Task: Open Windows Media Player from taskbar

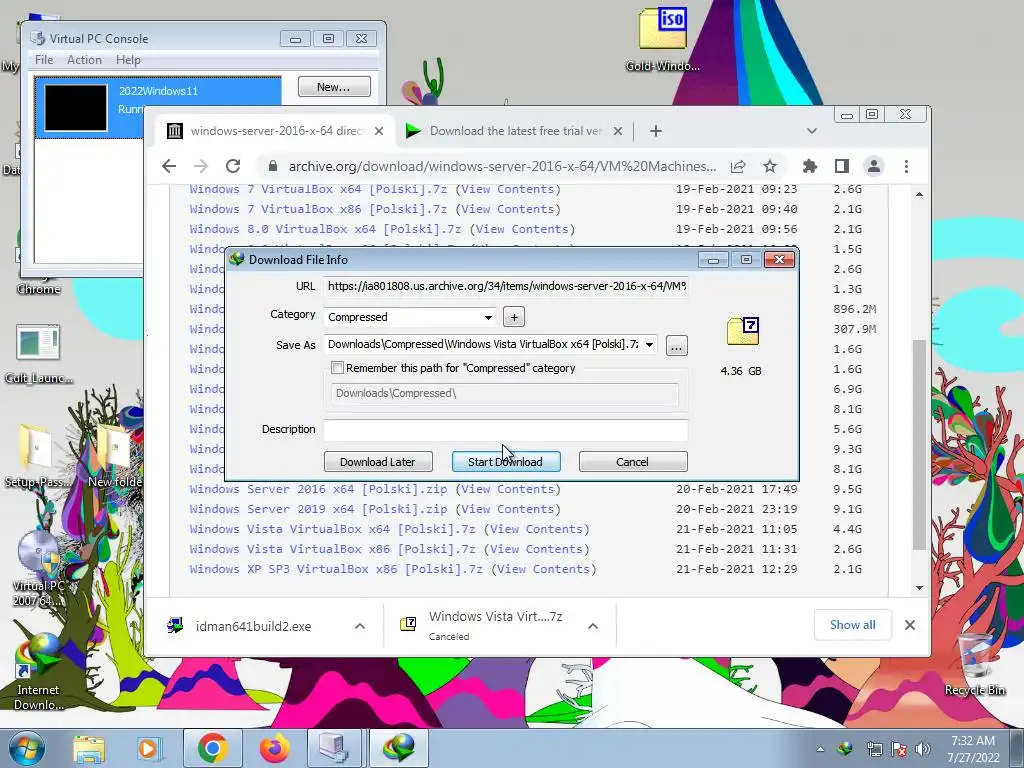Action: point(149,748)
